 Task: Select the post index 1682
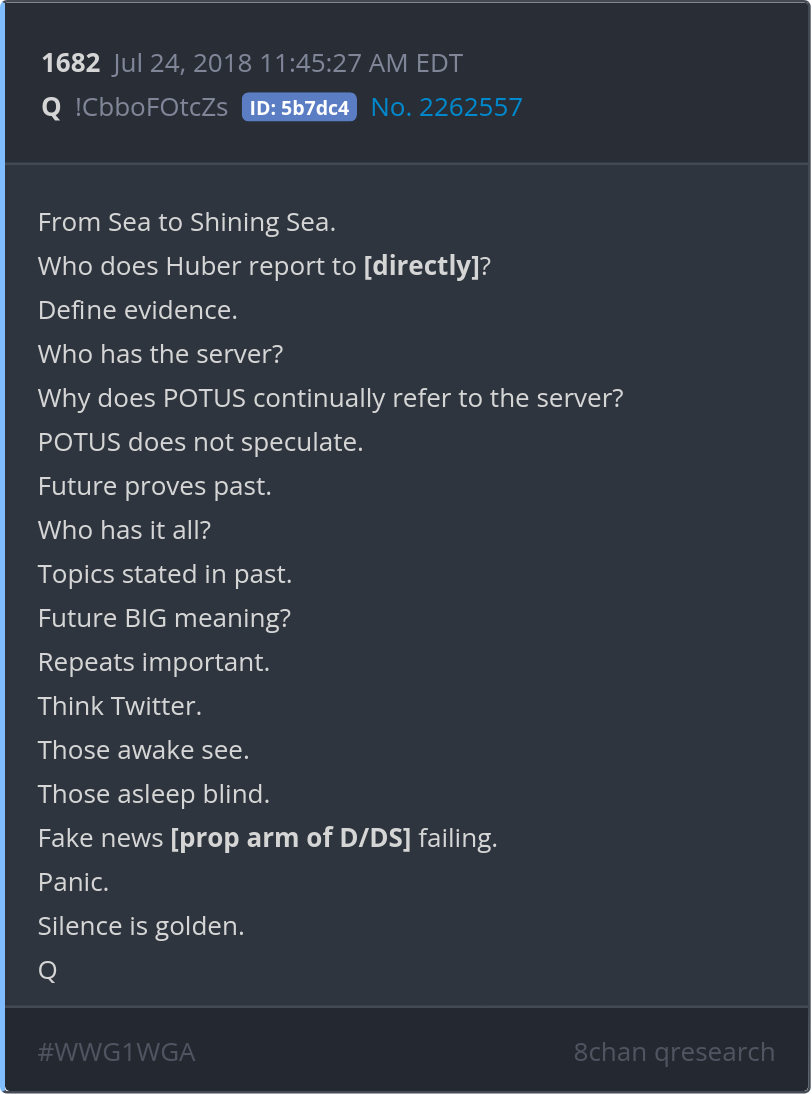[x=70, y=63]
